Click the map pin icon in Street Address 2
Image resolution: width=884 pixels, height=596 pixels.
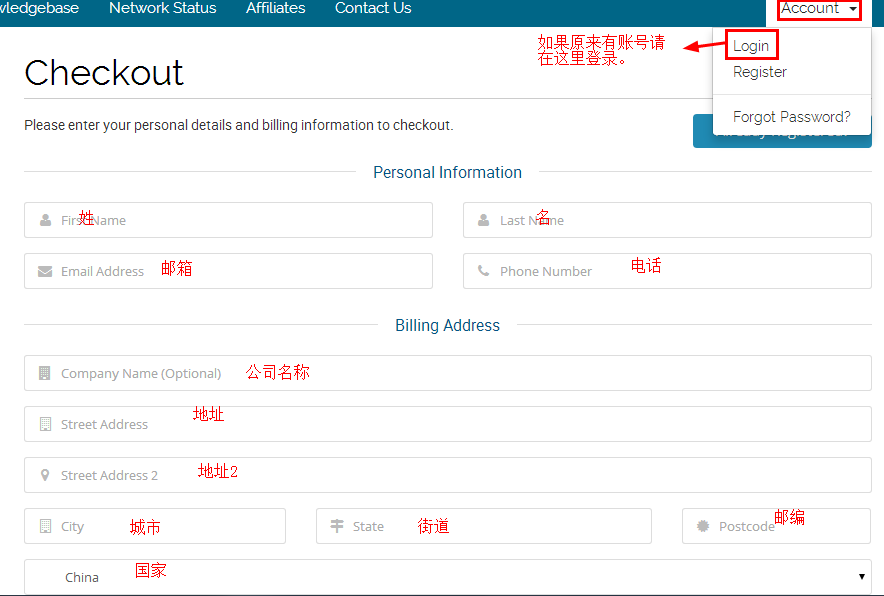coord(44,475)
